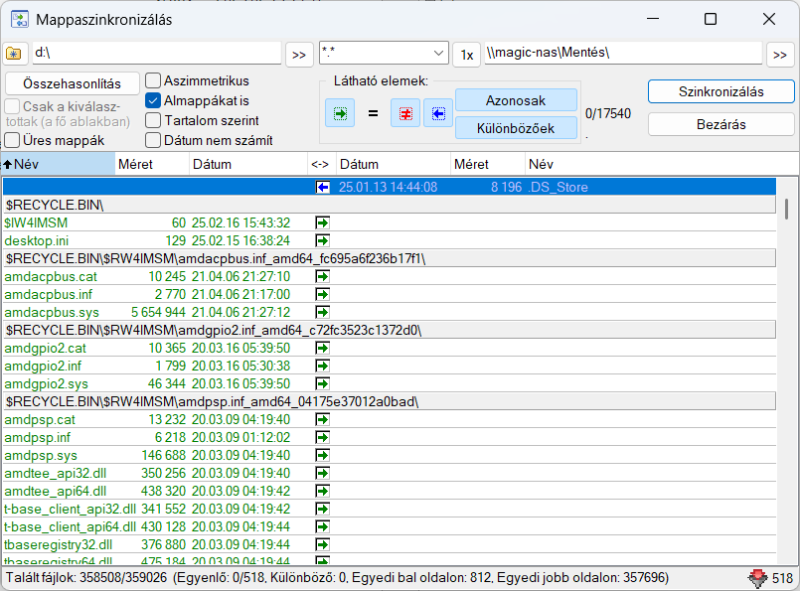
Task: Click green arrow beside amdgpio2.cat
Action: (322, 348)
